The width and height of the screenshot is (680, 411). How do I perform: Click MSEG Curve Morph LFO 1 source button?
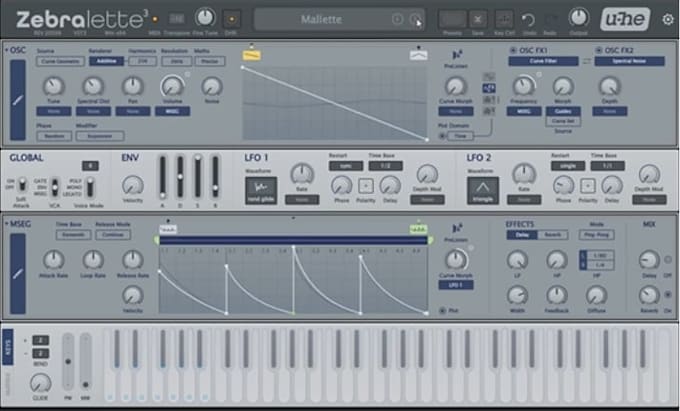click(455, 285)
